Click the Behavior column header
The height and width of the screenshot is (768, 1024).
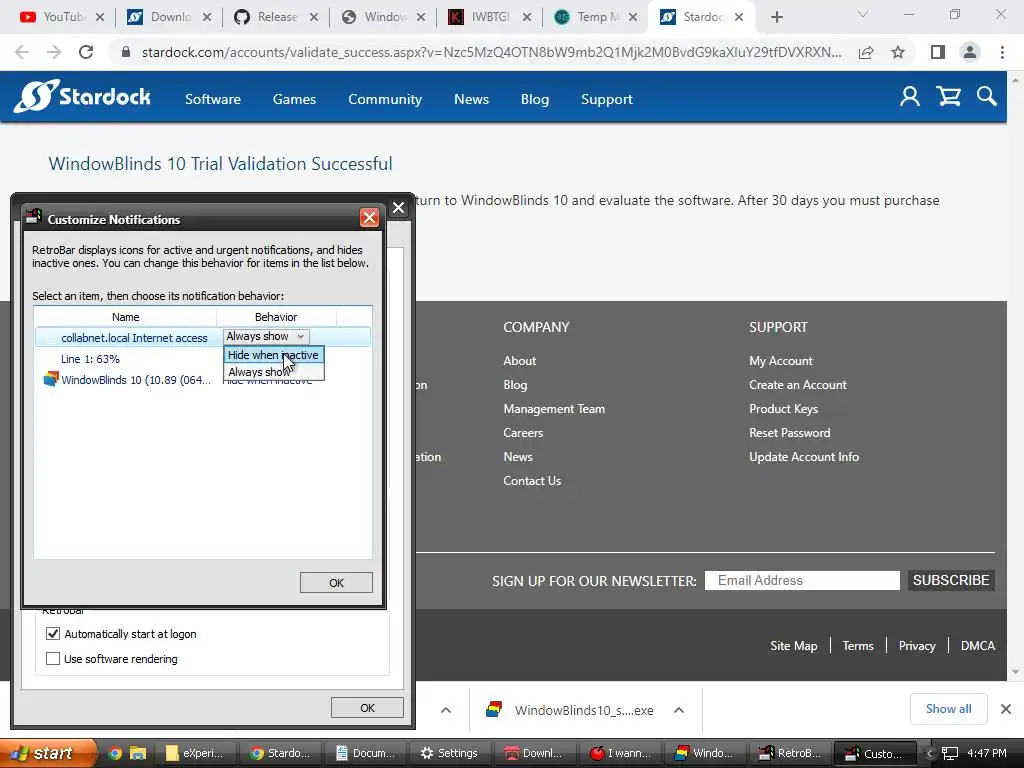point(276,317)
